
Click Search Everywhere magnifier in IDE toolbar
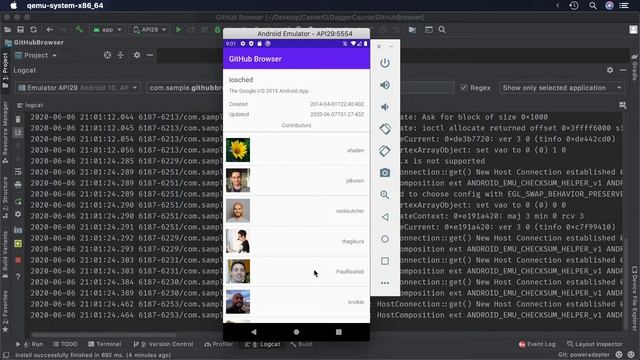[x=442, y=30]
